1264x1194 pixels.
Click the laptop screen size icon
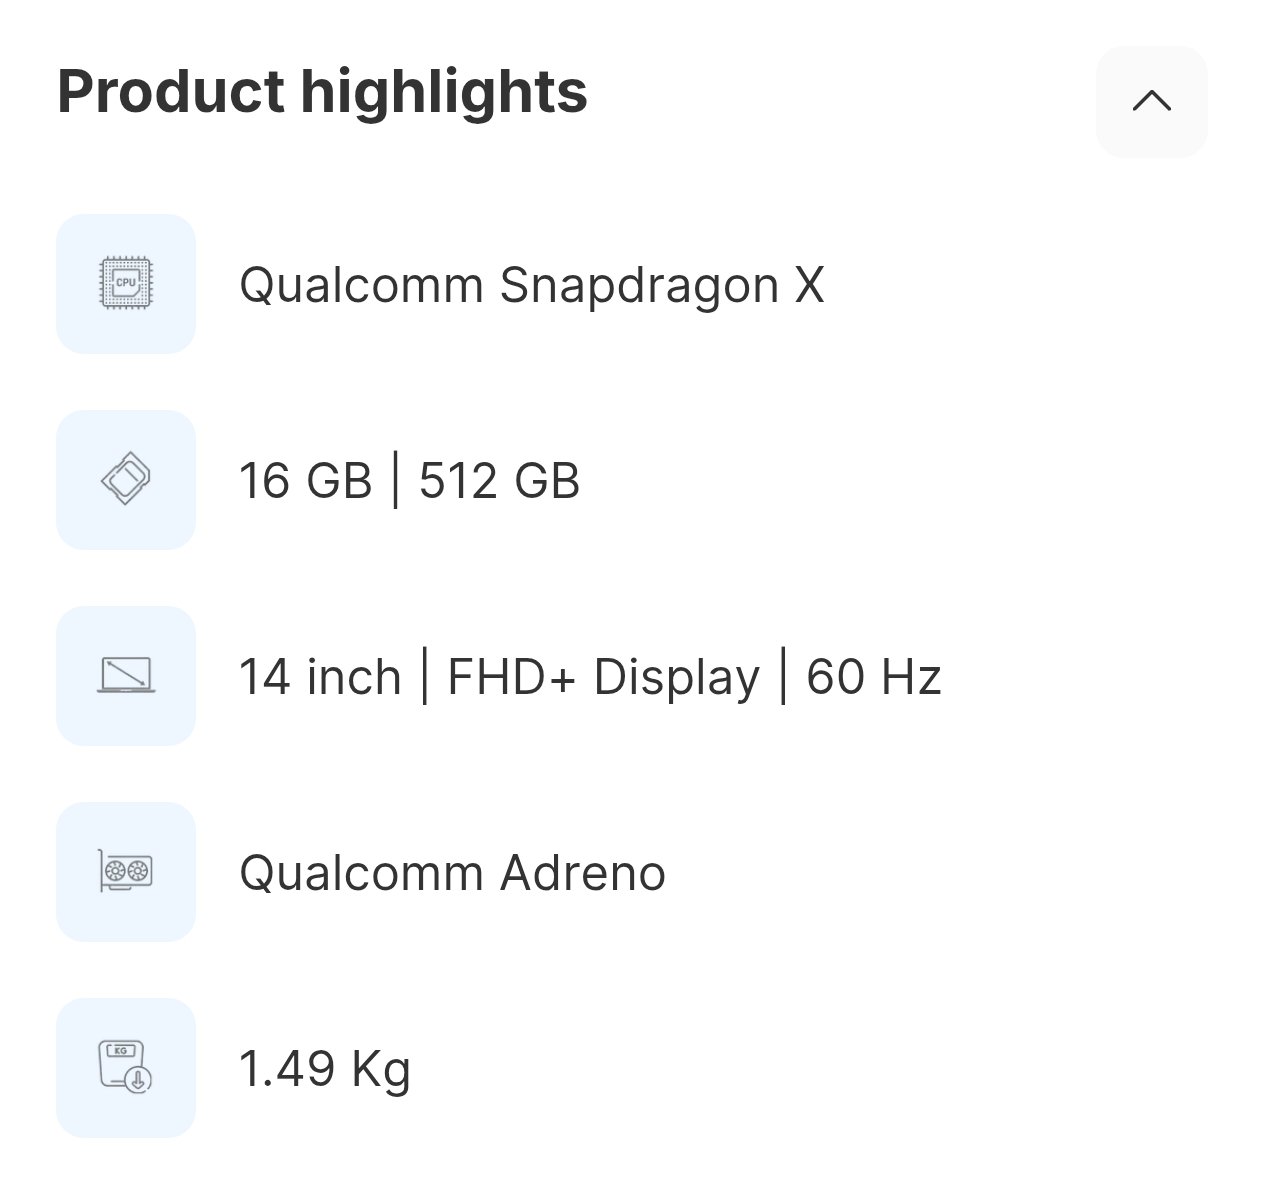[x=126, y=676]
